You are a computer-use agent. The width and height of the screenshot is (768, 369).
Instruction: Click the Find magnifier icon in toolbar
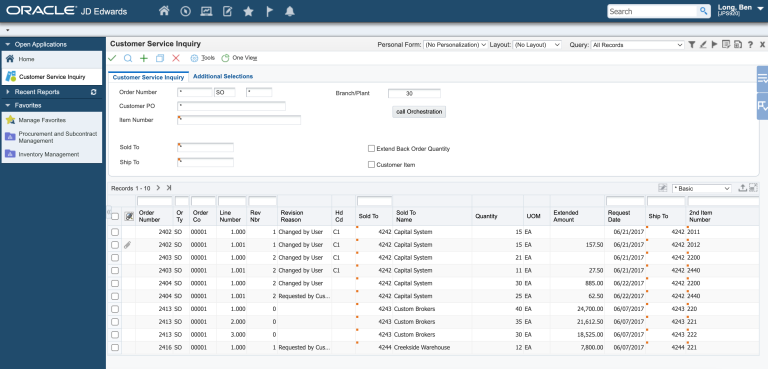128,58
